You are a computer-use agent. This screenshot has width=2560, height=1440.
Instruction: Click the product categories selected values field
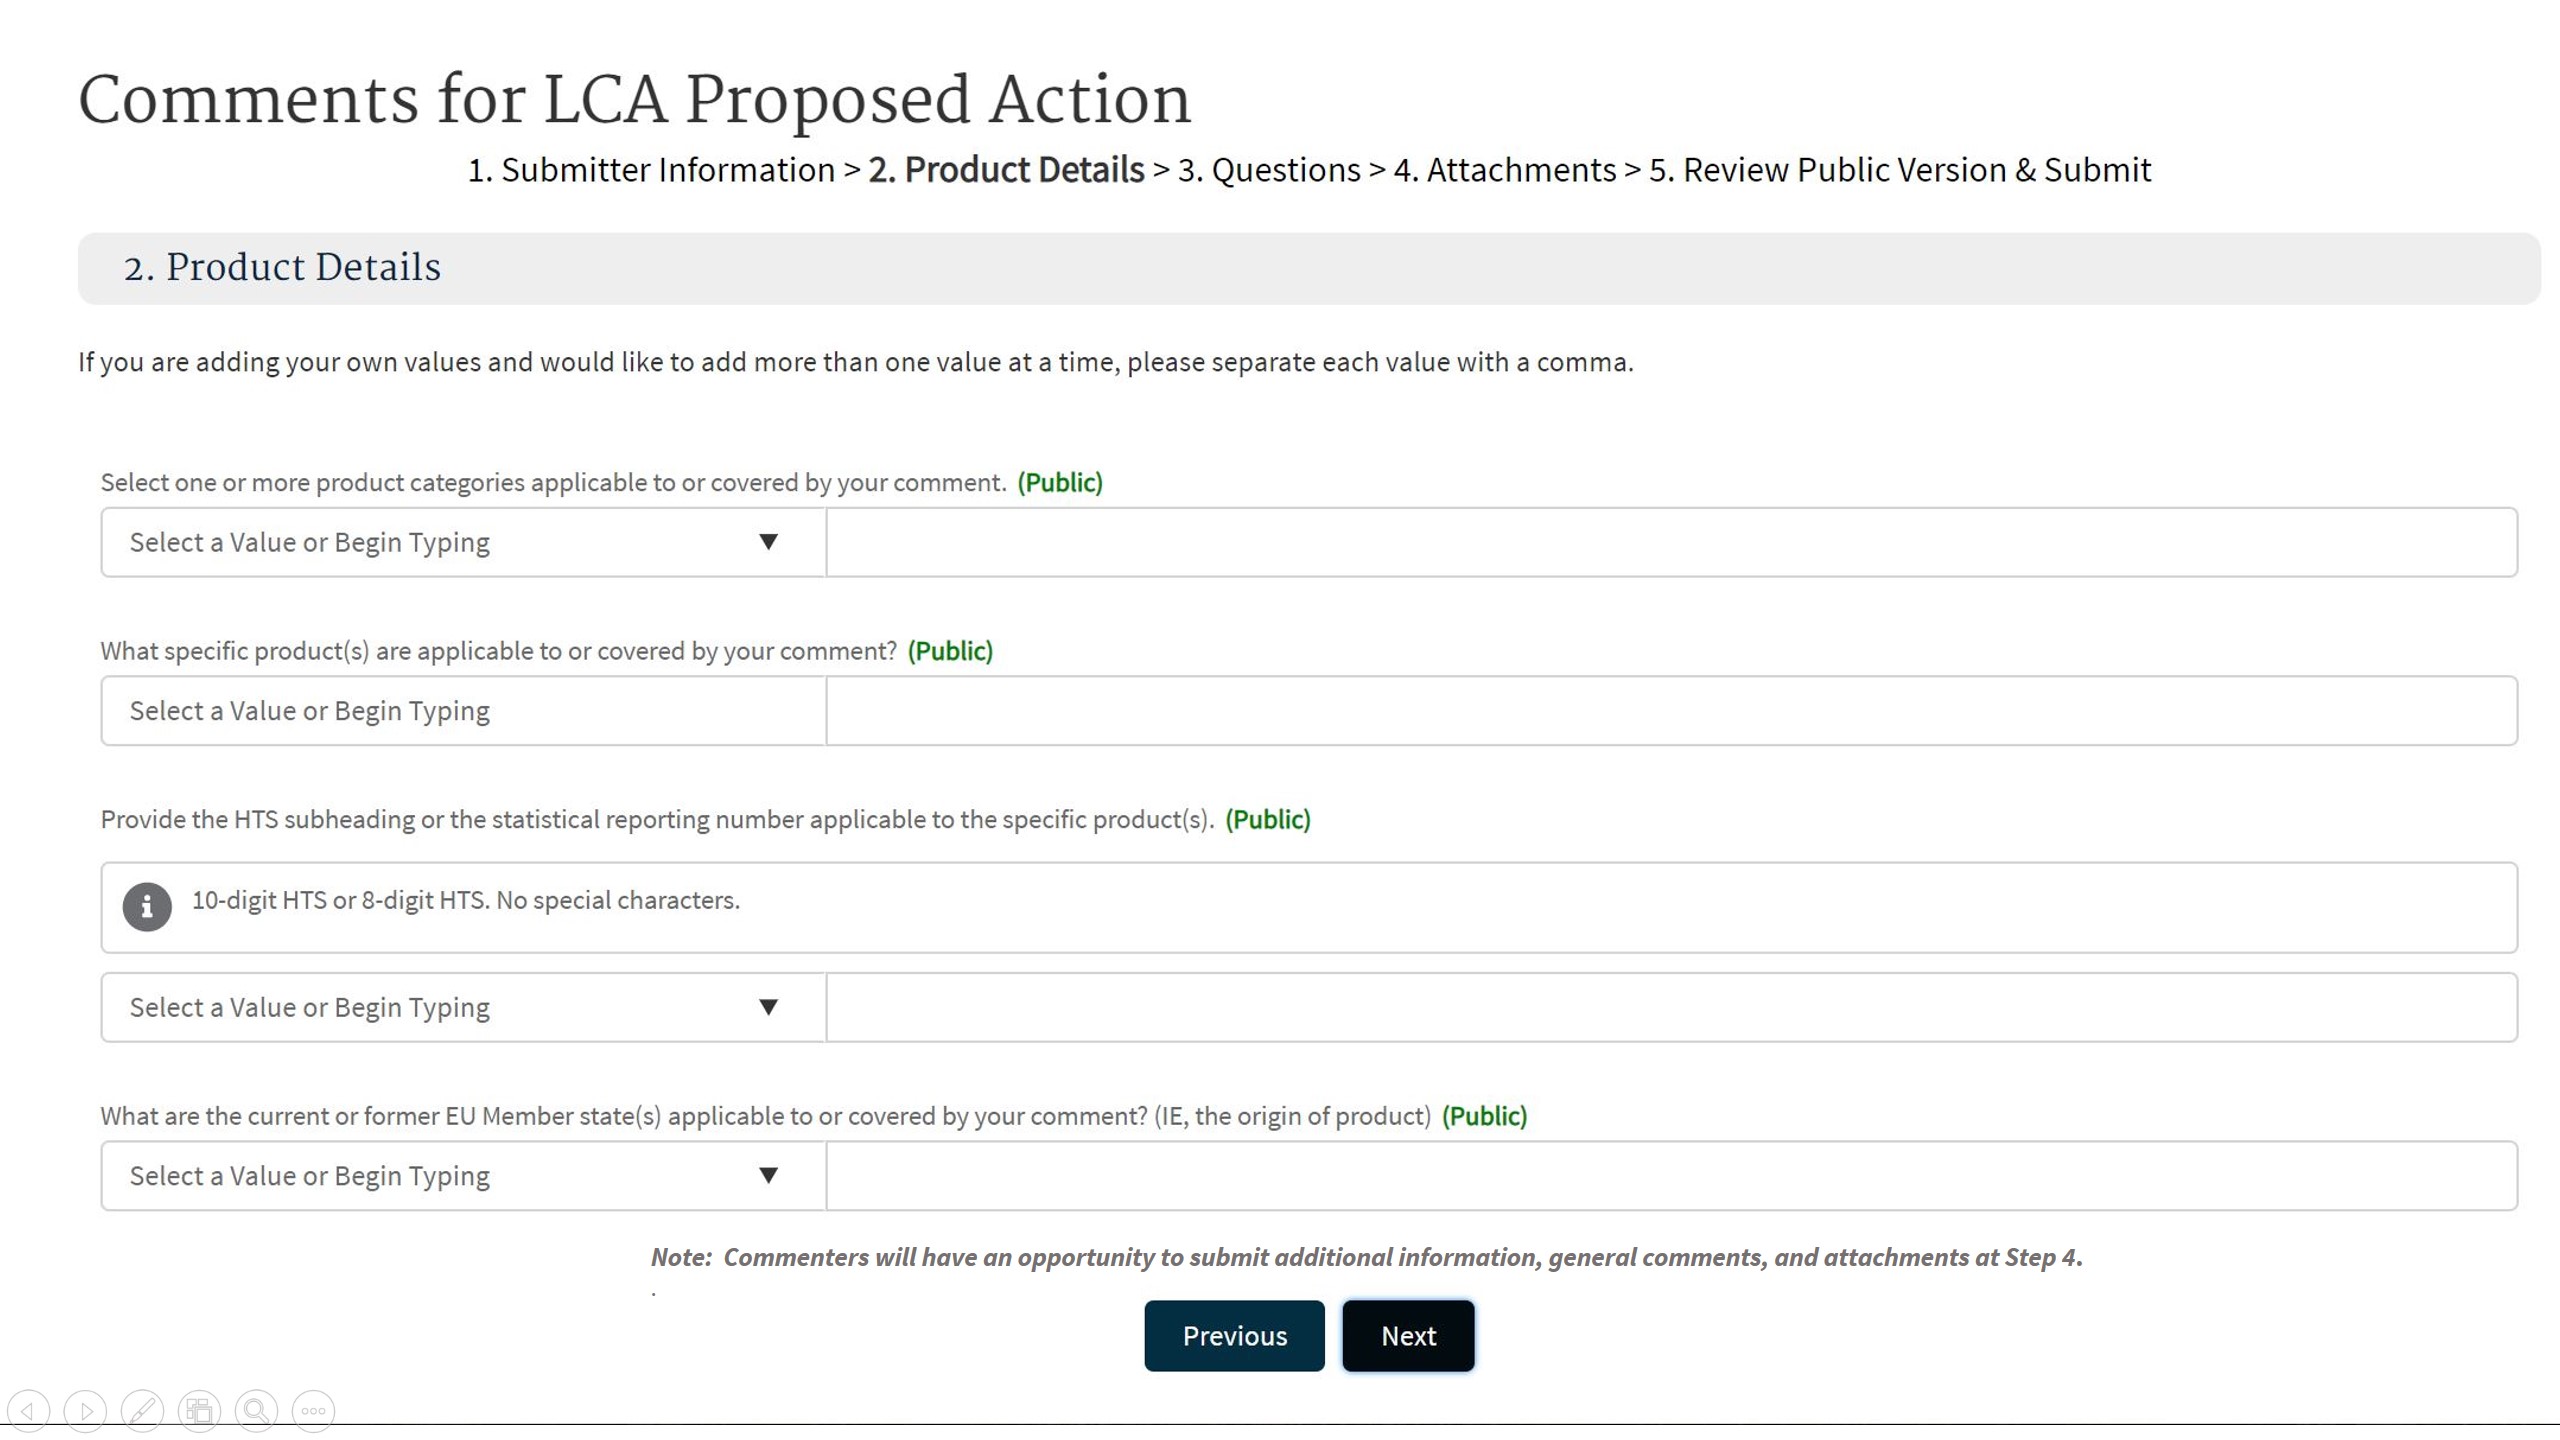[x=1670, y=542]
